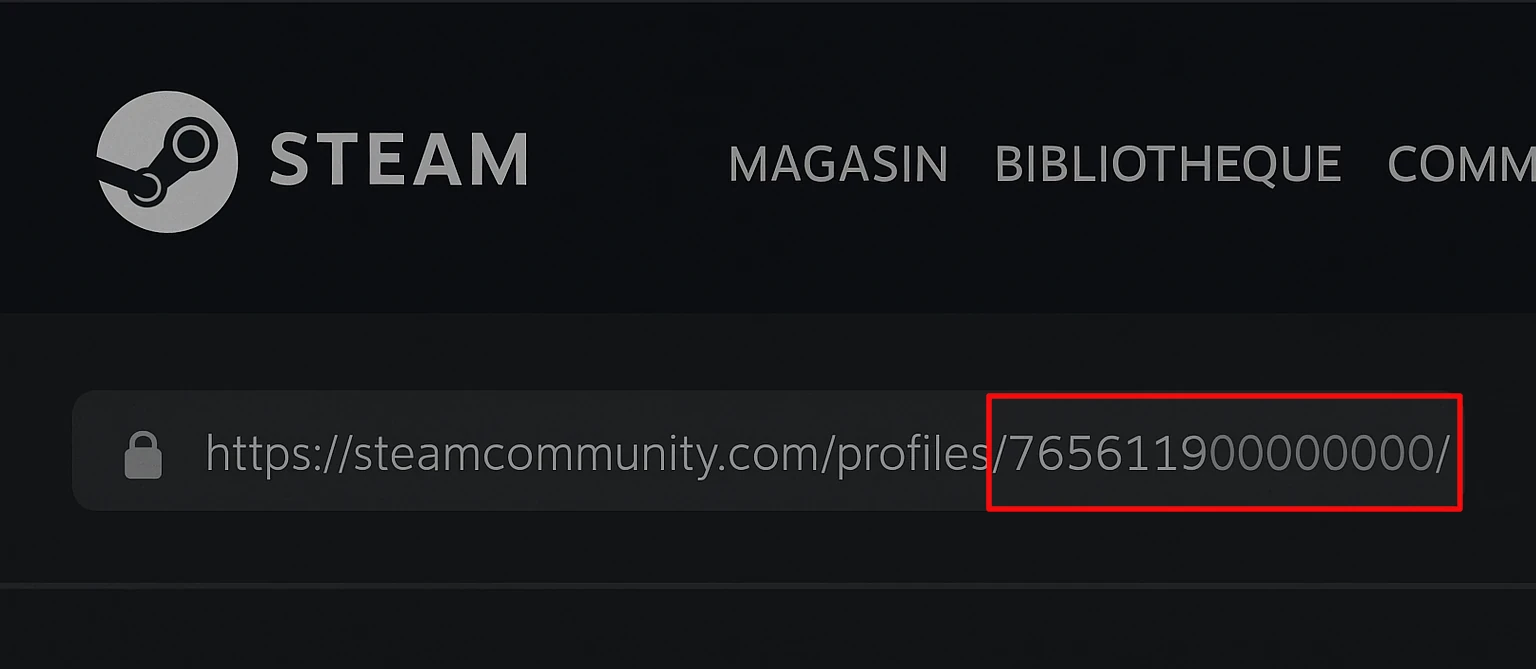Open the BIBLIOTHEQUE menu
Image resolution: width=1536 pixels, height=669 pixels.
pyautogui.click(x=1168, y=164)
